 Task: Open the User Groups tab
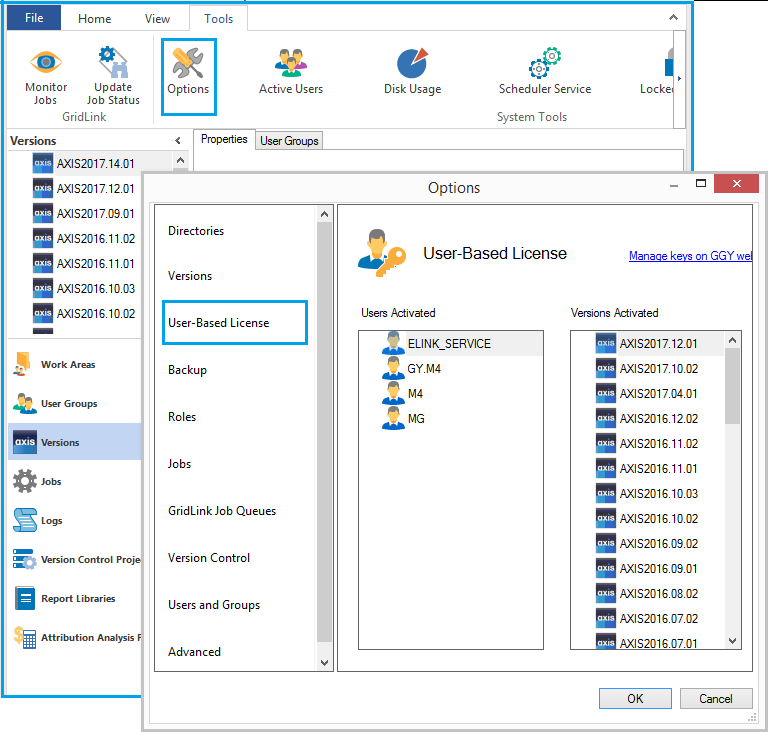tap(289, 141)
